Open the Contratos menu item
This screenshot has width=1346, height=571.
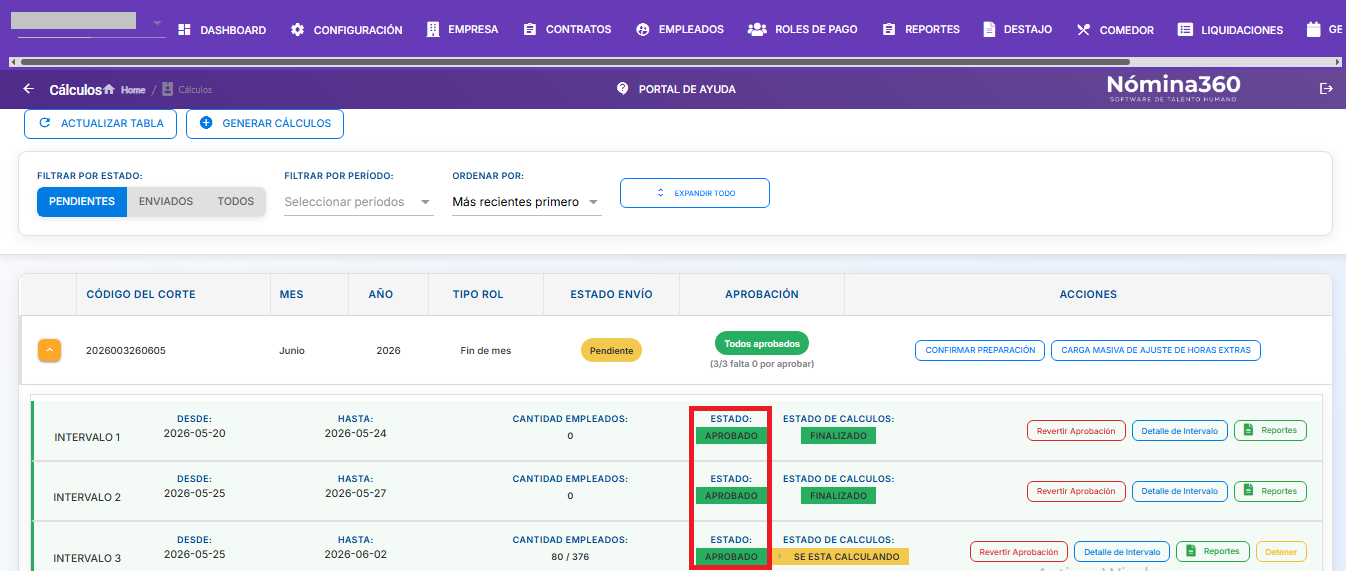(567, 30)
